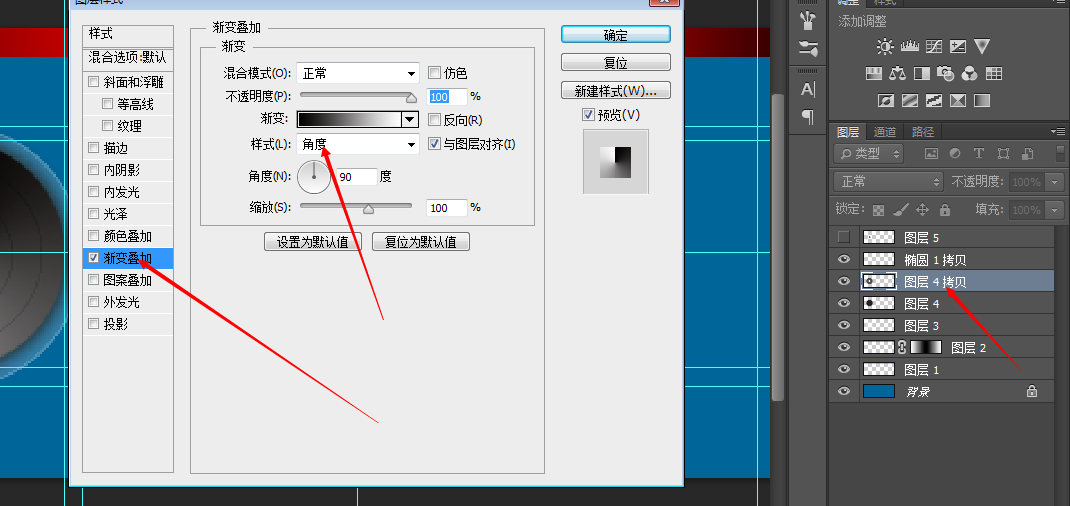Screen dimensions: 1070x506
Task: Enable 等高线 checkbox
Action: pos(107,104)
